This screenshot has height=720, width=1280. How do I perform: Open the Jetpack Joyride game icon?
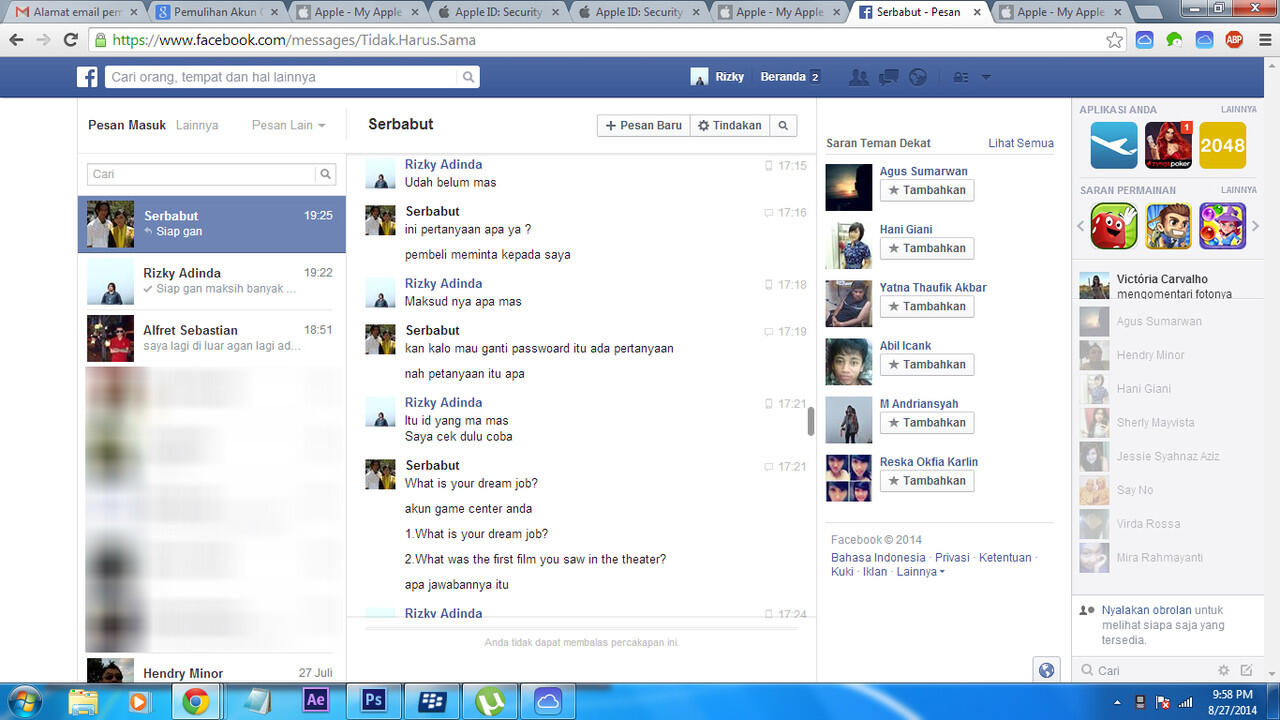(x=1169, y=226)
